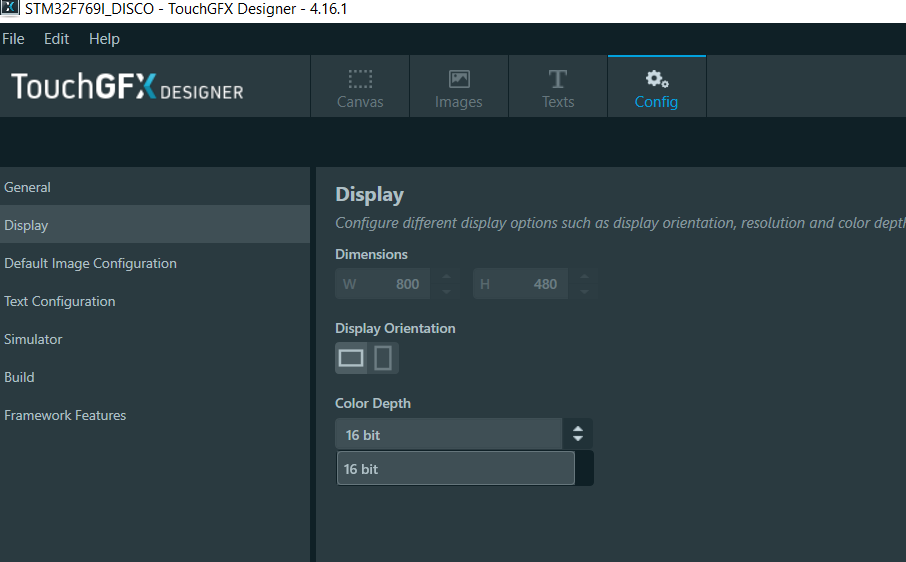Click the width field showing 800
This screenshot has height=562, width=906.
(x=383, y=284)
